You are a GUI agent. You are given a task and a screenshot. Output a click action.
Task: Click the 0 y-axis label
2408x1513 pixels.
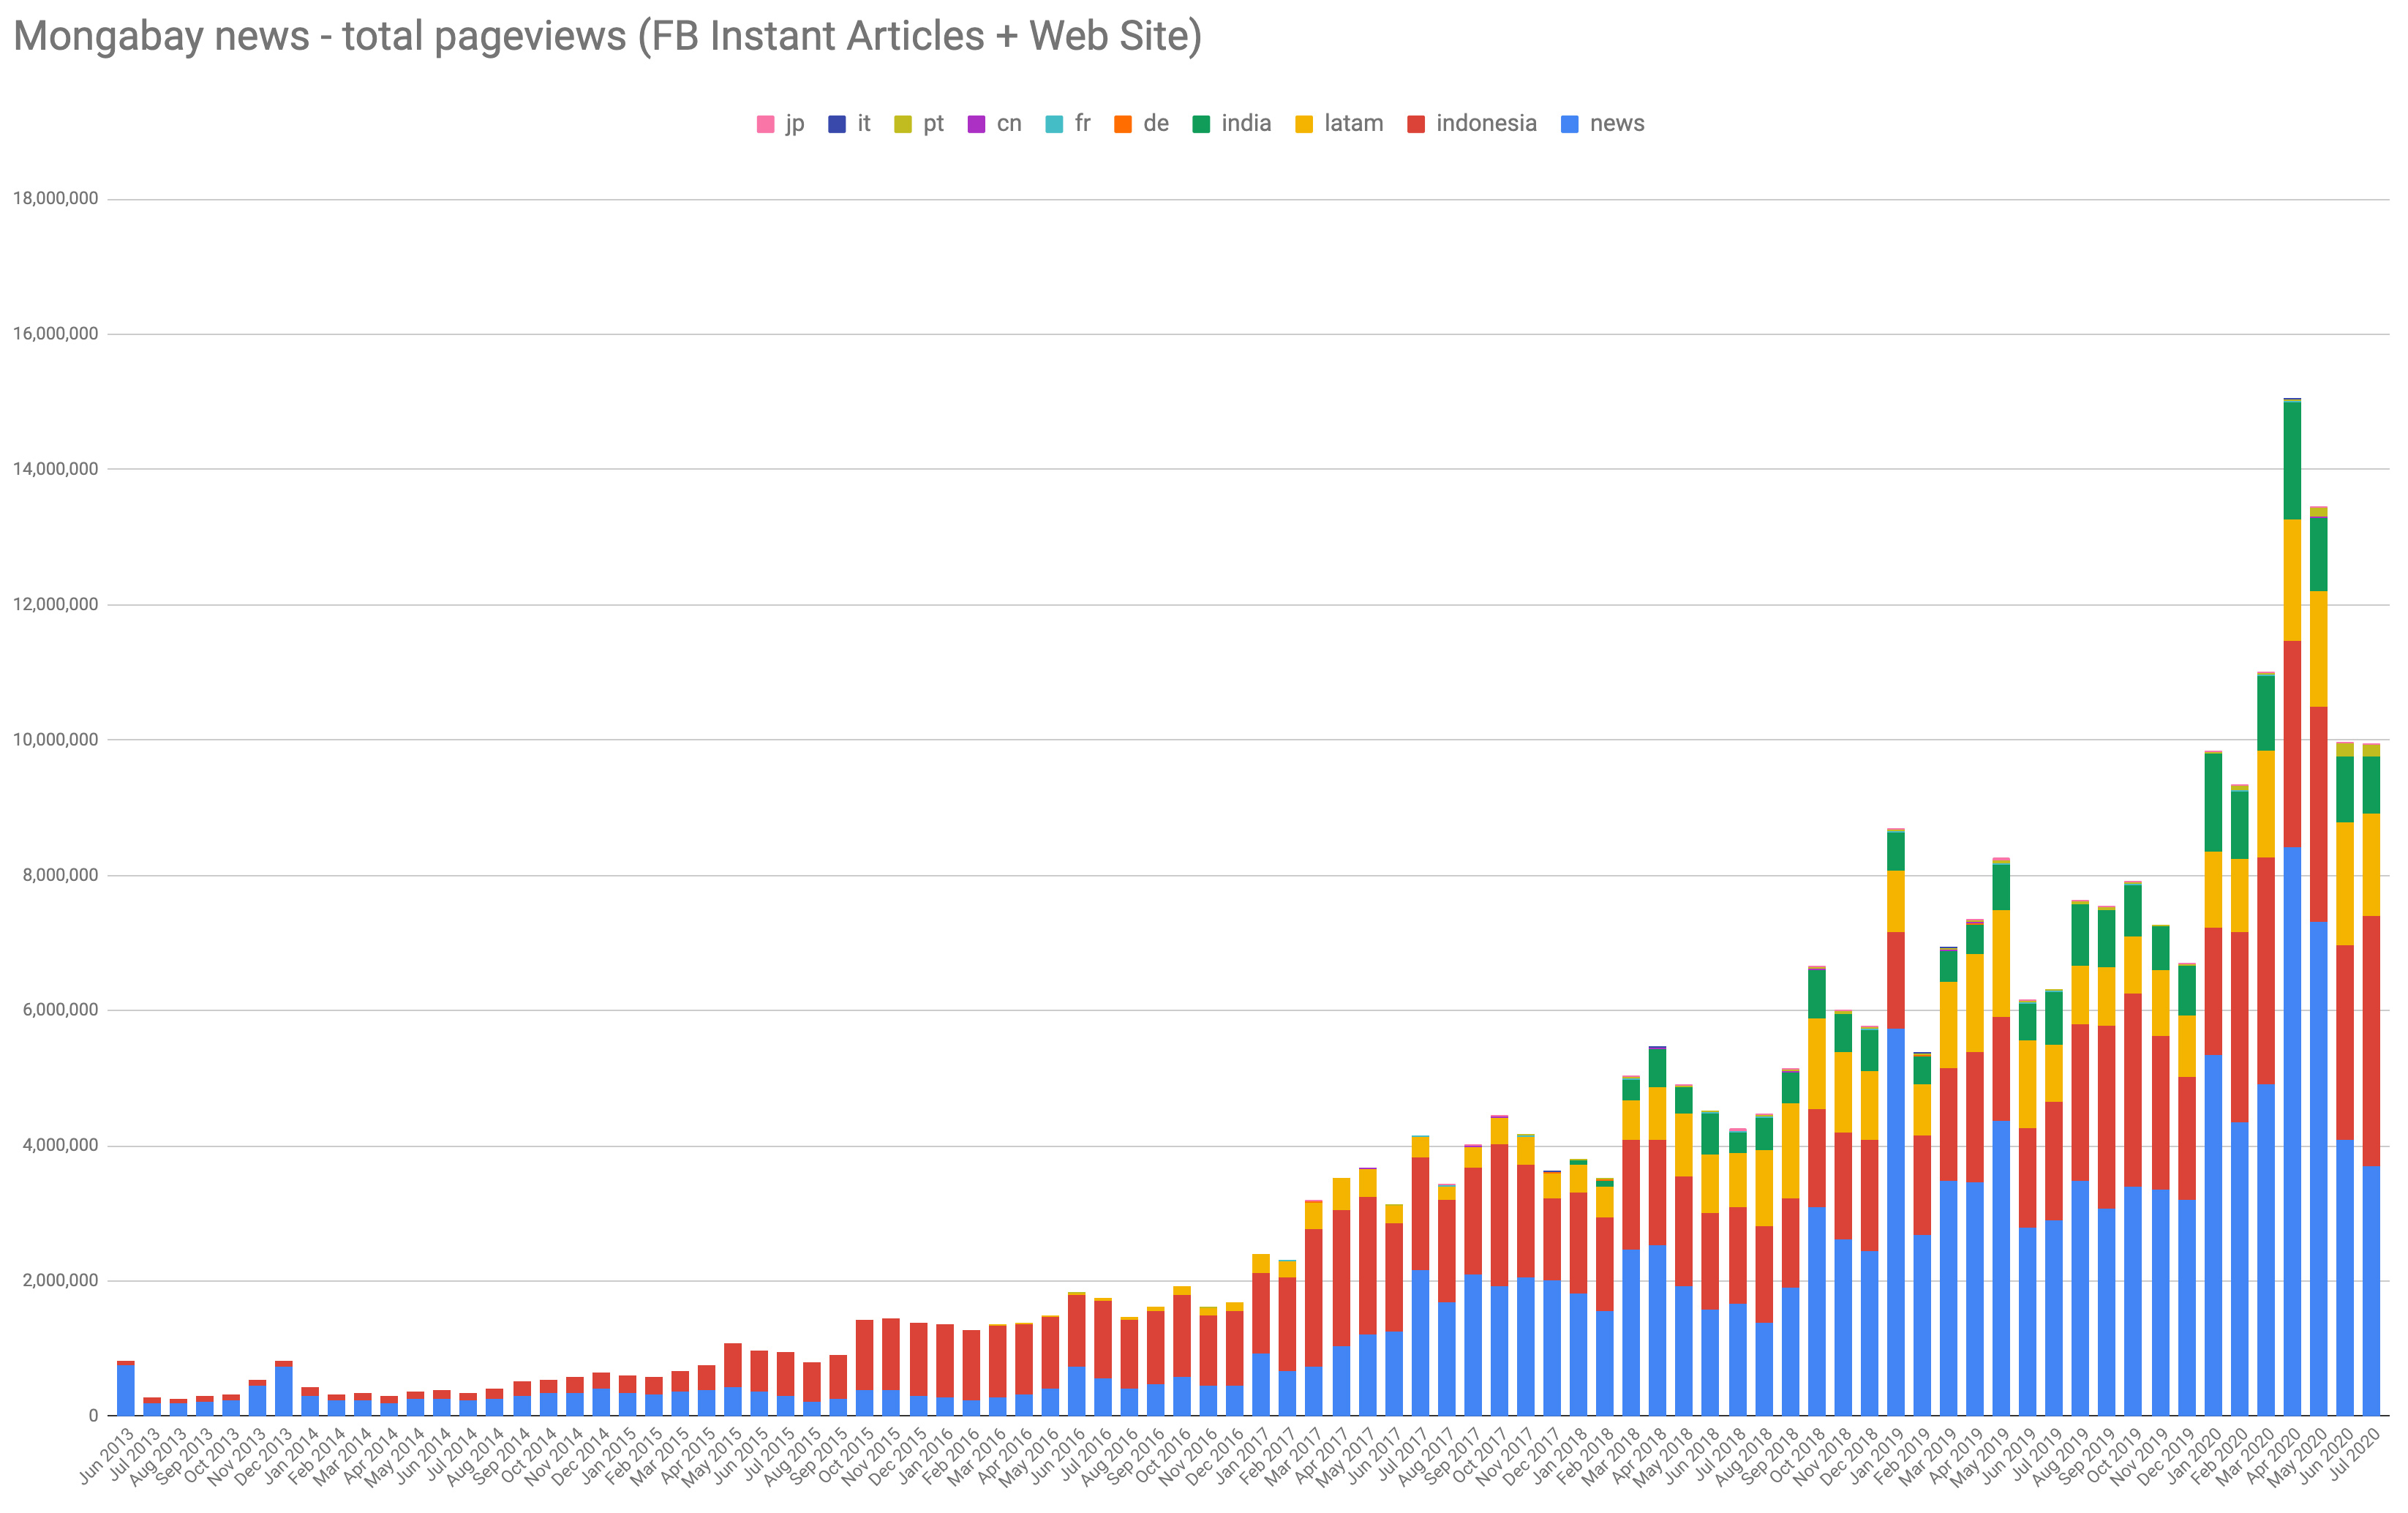pos(94,1416)
